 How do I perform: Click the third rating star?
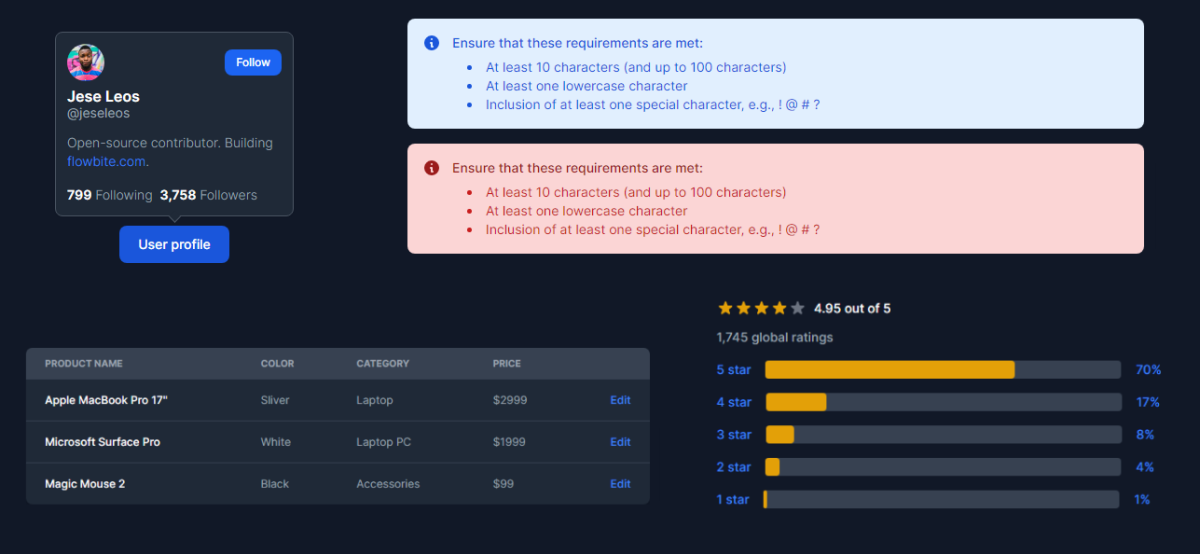(x=762, y=308)
